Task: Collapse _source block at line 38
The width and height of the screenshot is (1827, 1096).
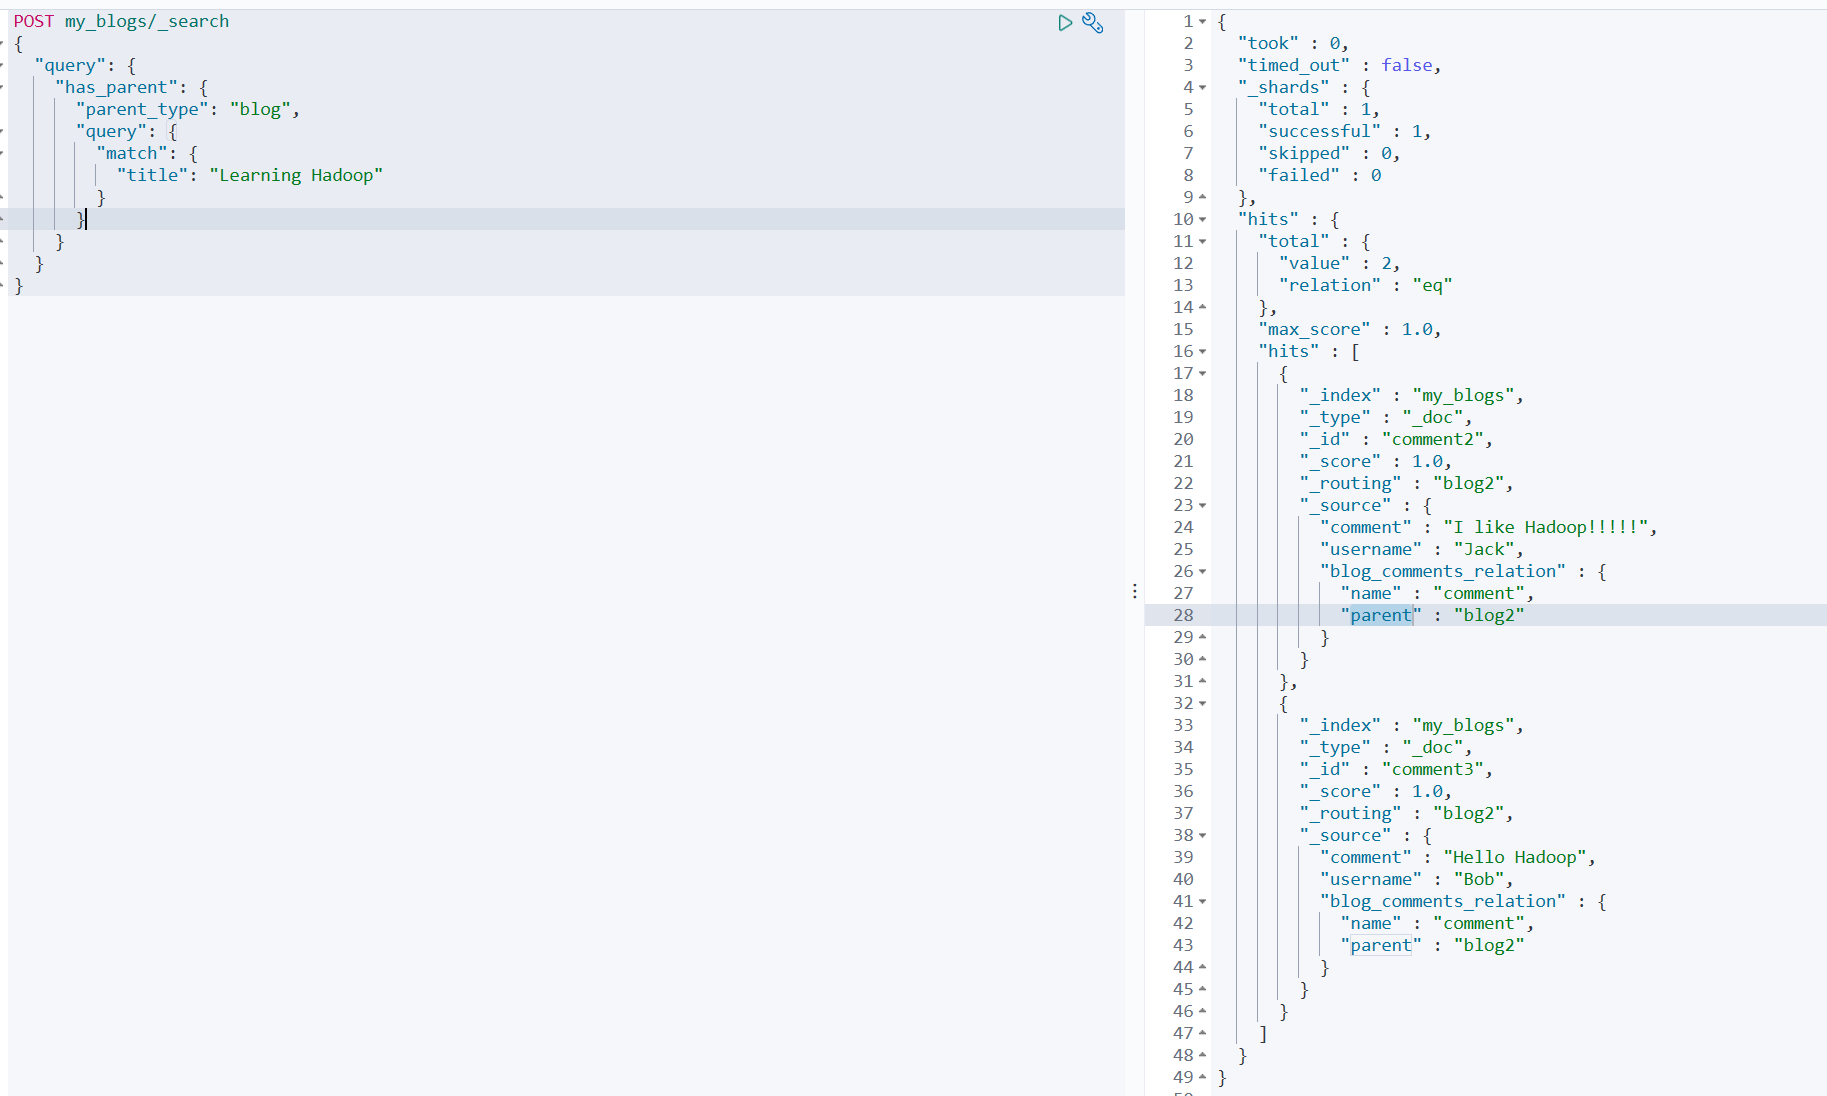Action: click(1203, 835)
